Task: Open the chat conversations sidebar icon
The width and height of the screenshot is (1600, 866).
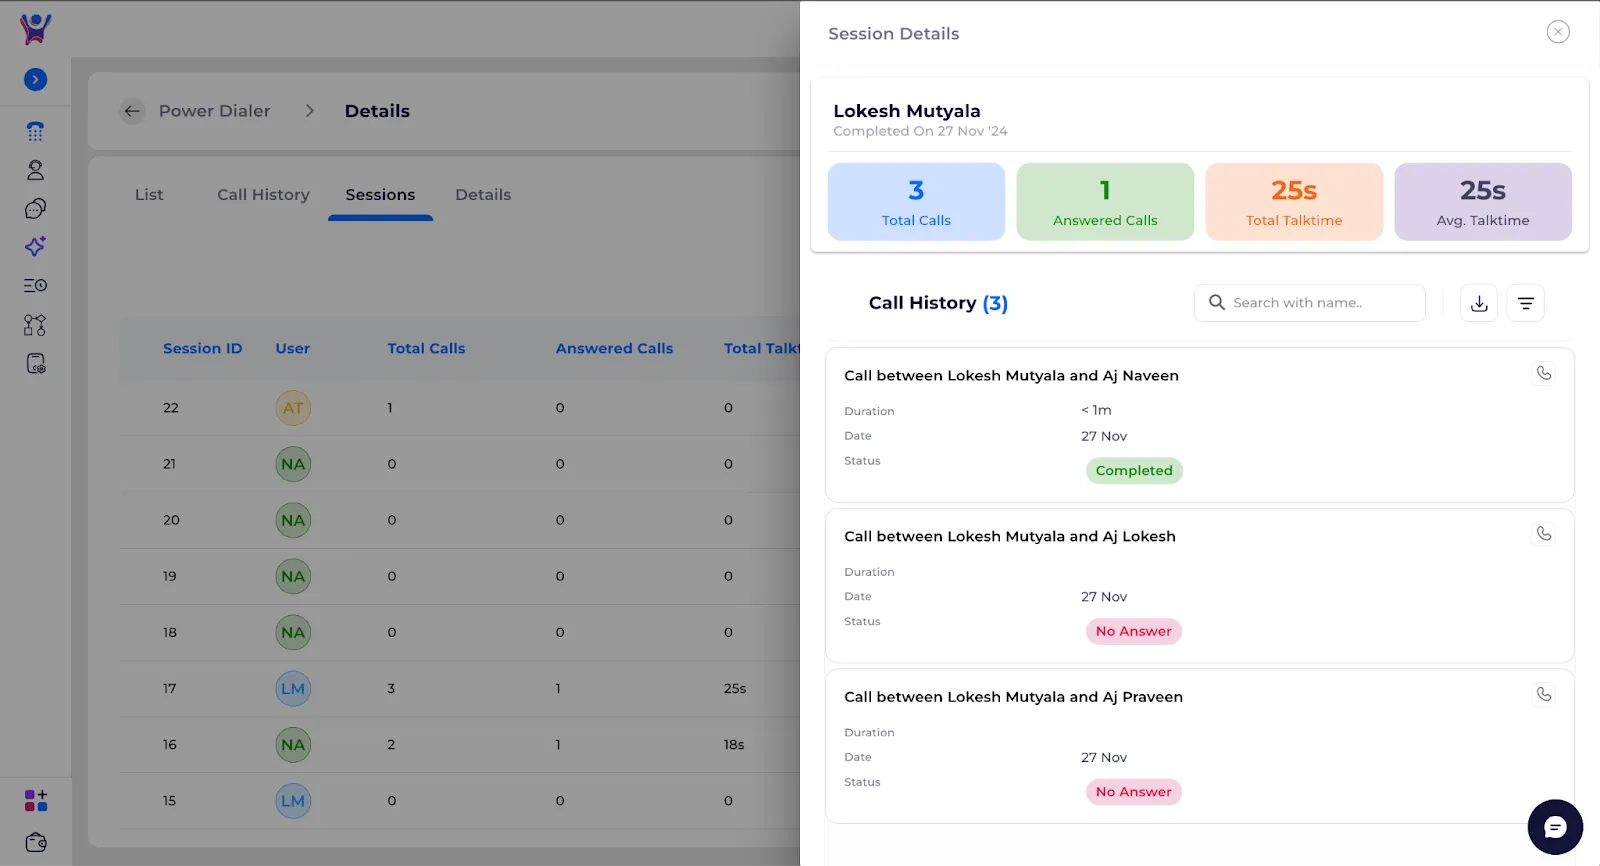Action: tap(35, 208)
